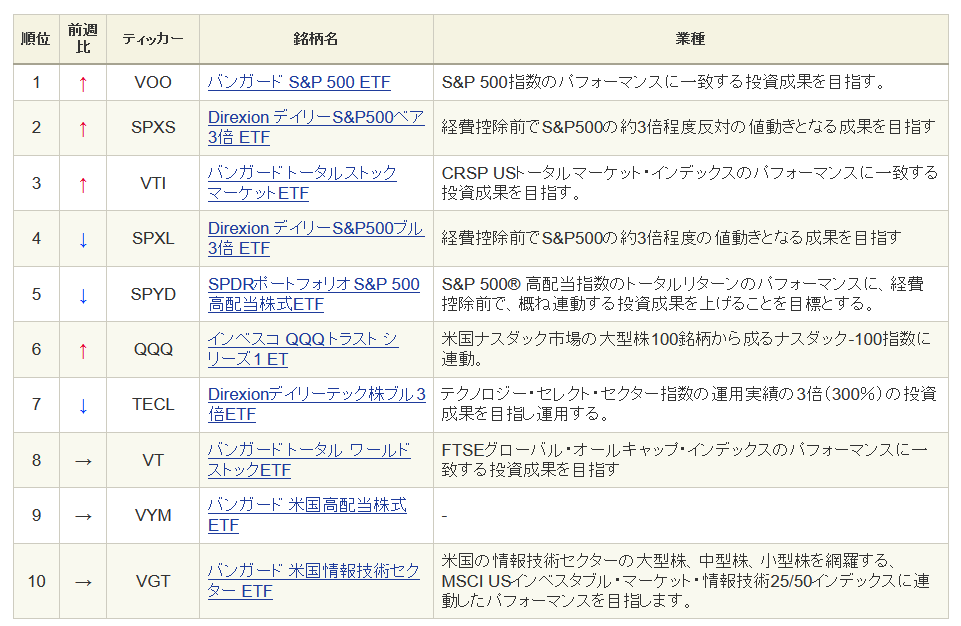Click the VGT description mentioning MSCI US
This screenshot has width=961, height=626.
(x=686, y=581)
